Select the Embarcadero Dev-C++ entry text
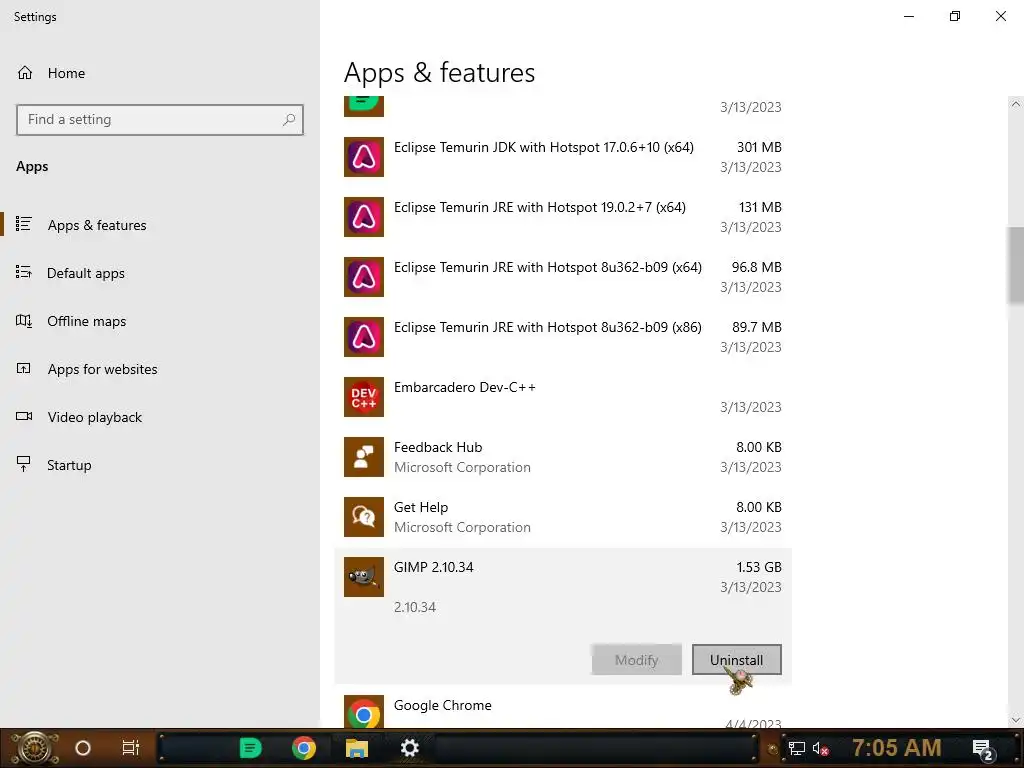The image size is (1024, 768). 464,387
